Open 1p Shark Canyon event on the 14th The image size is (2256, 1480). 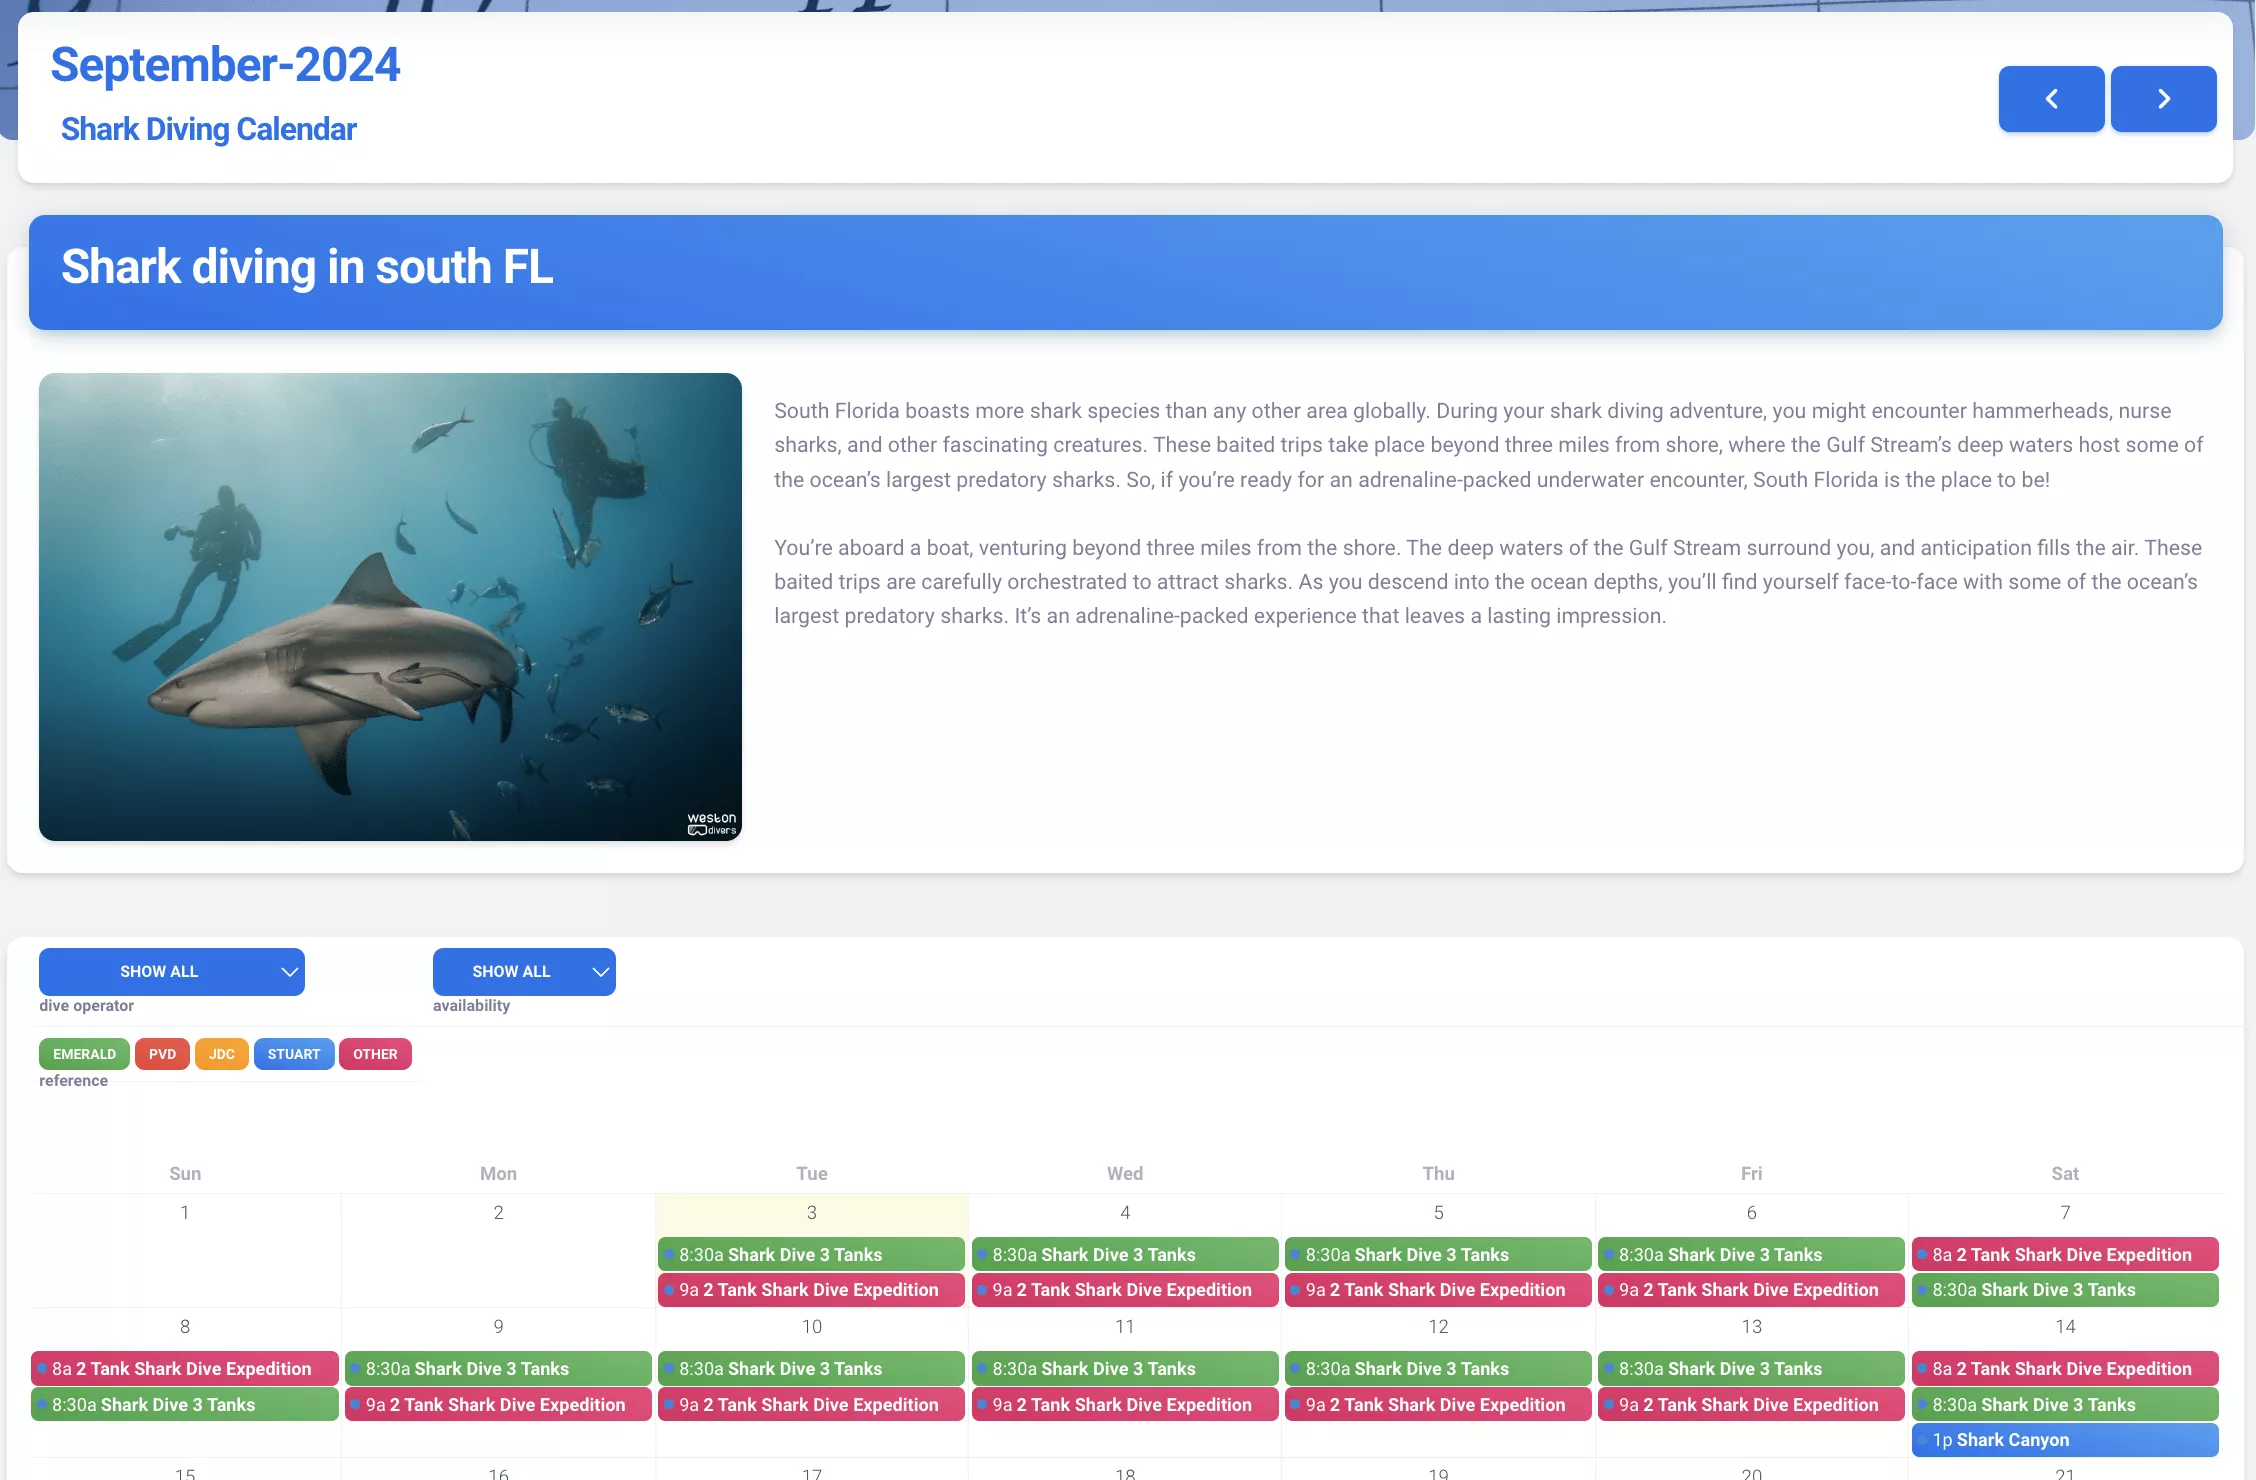pos(2065,1440)
